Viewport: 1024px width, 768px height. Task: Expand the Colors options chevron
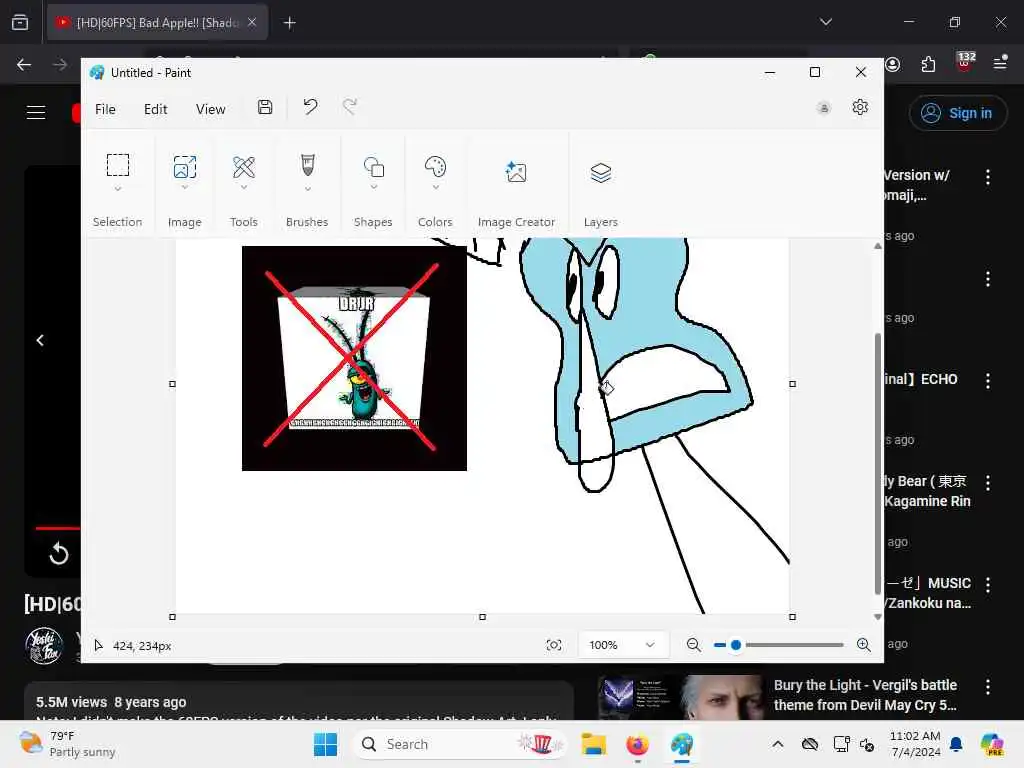click(435, 187)
